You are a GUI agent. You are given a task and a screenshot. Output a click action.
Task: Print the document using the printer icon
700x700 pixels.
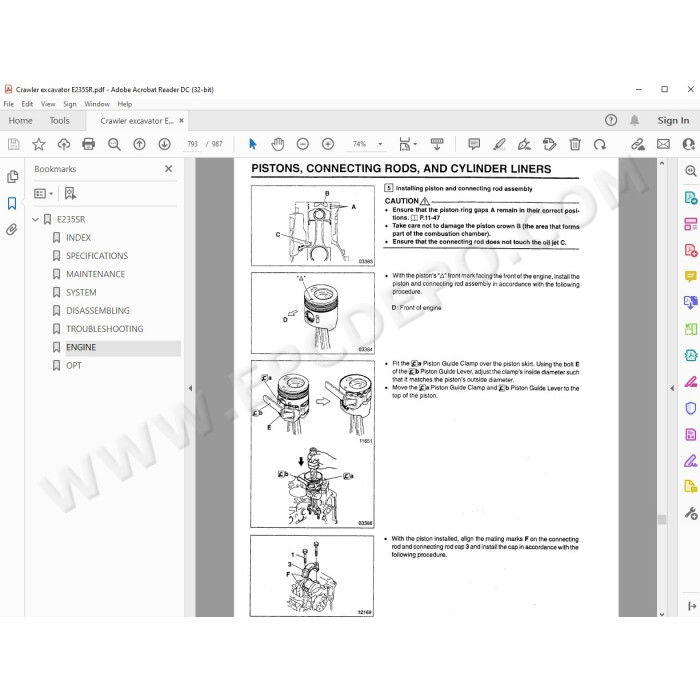click(x=89, y=144)
